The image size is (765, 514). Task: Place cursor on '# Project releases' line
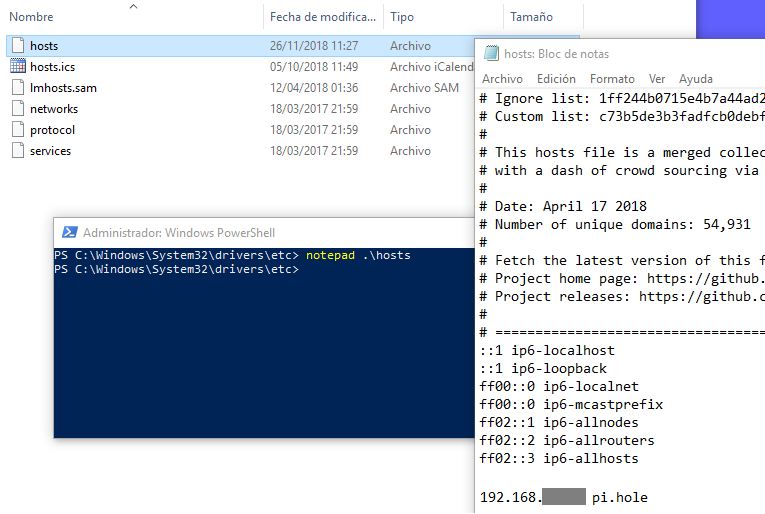click(x=622, y=297)
